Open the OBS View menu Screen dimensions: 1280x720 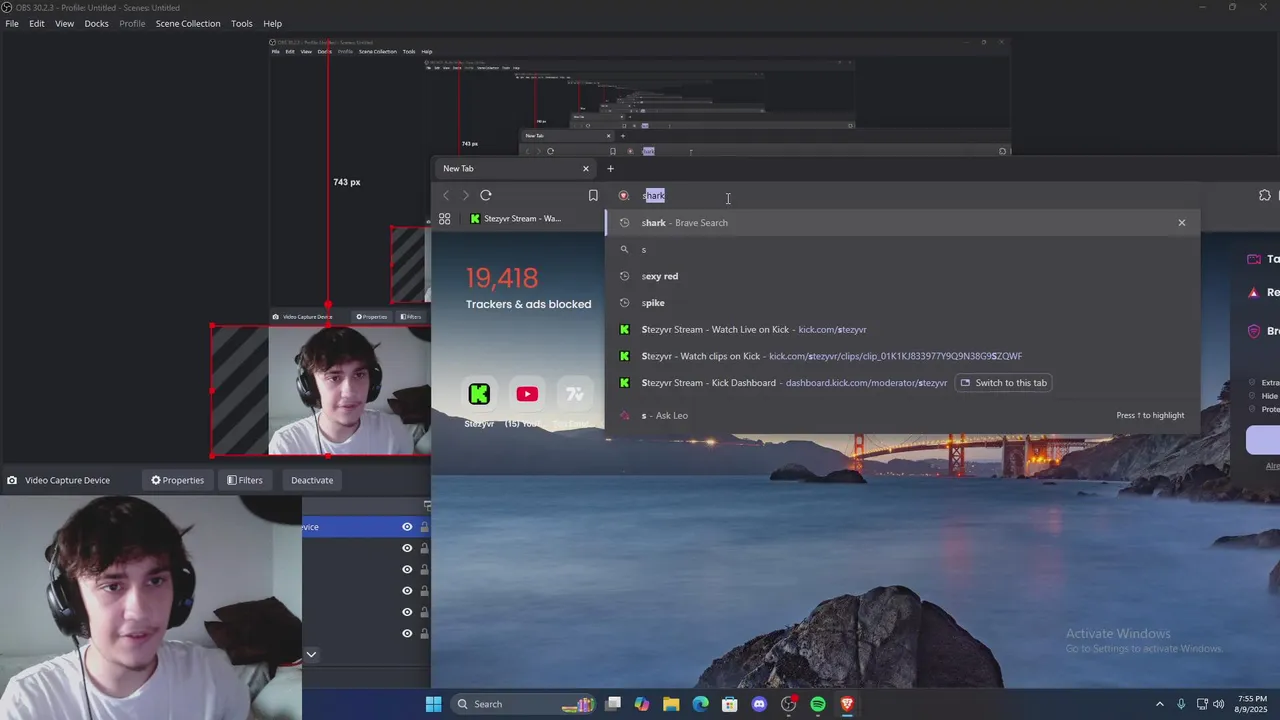64,23
